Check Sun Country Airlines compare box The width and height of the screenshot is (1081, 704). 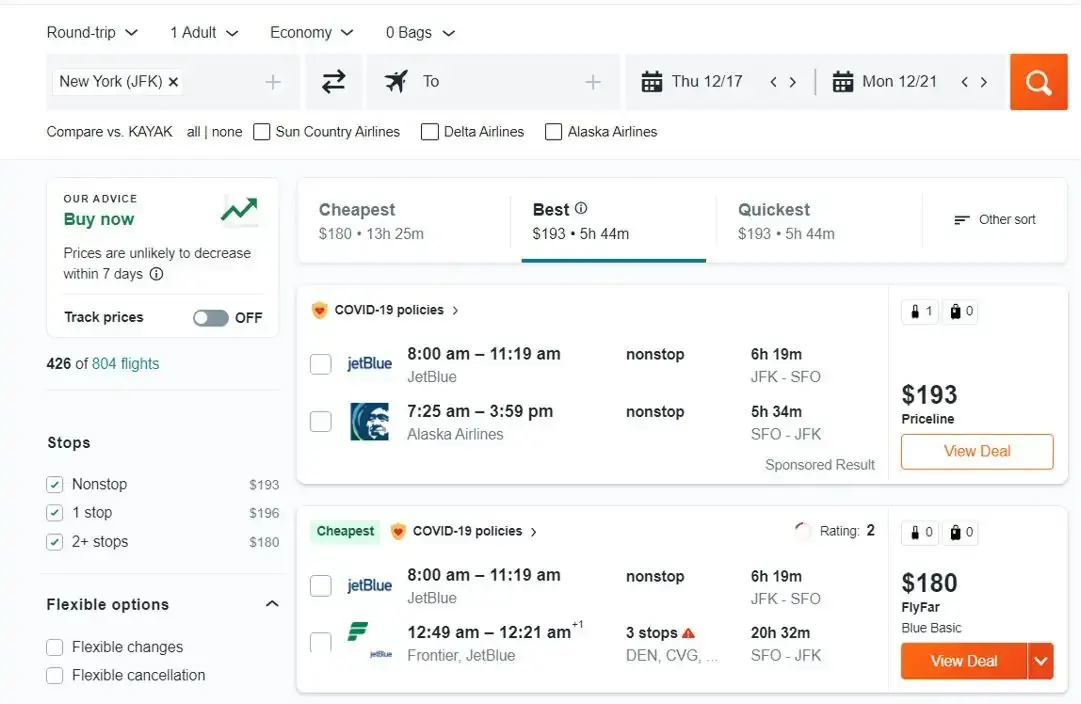pyautogui.click(x=261, y=132)
